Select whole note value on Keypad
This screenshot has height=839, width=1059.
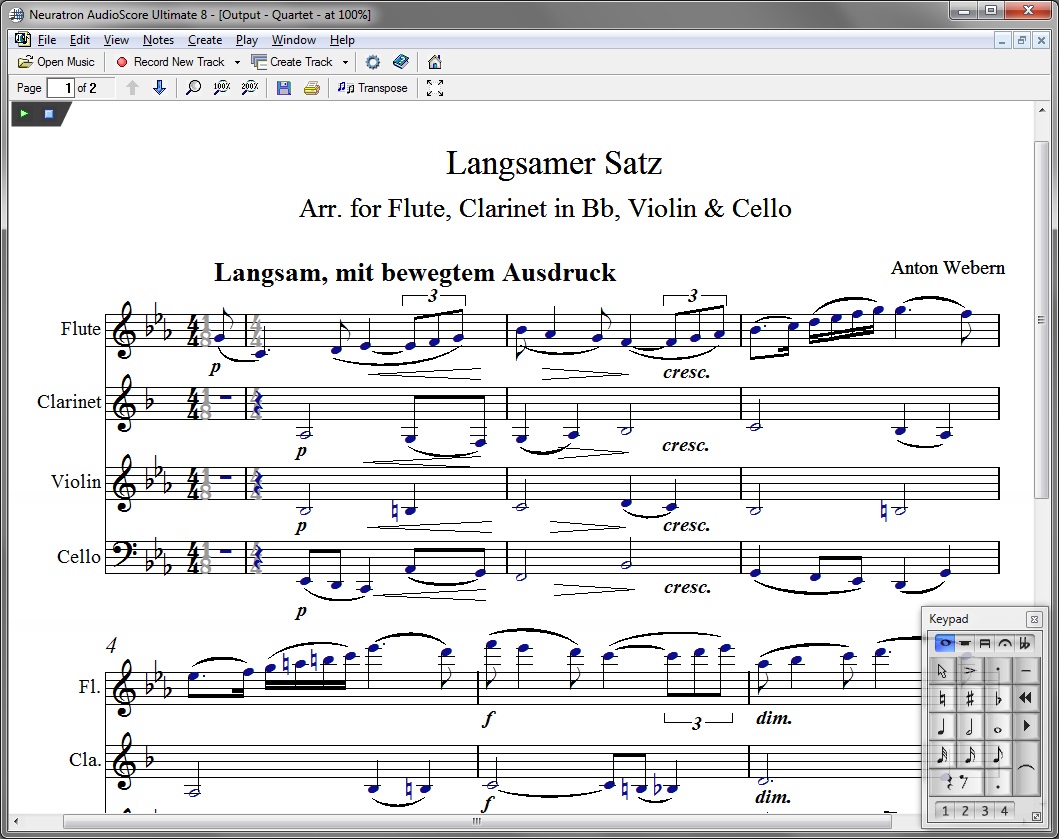coord(998,726)
